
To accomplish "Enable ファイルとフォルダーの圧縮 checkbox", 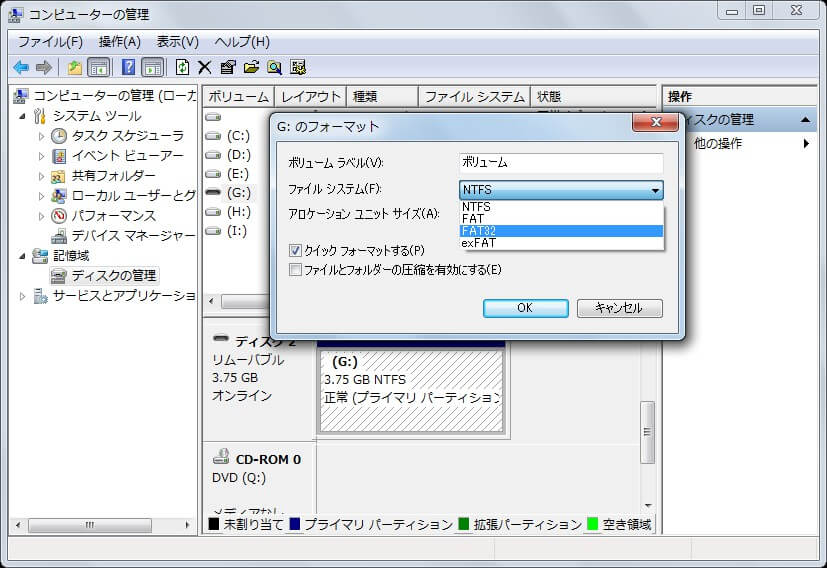I will (x=295, y=270).
